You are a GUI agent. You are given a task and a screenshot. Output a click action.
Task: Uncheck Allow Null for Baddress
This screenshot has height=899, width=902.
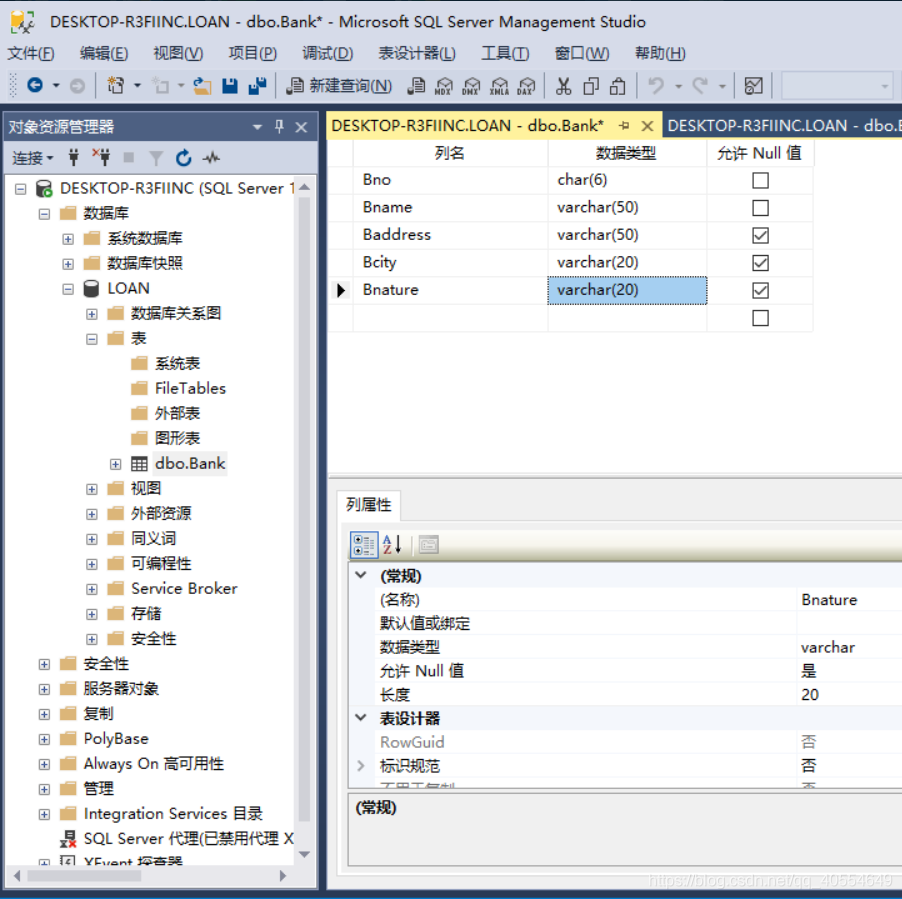click(x=760, y=235)
